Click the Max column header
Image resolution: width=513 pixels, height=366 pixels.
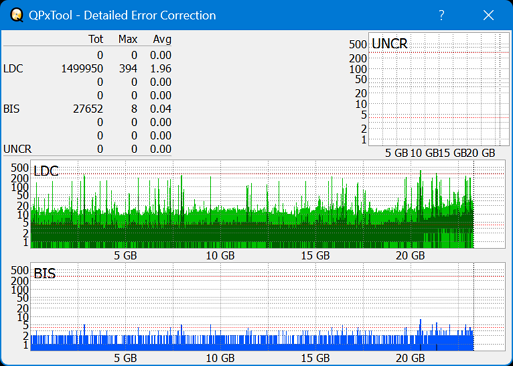click(128, 39)
